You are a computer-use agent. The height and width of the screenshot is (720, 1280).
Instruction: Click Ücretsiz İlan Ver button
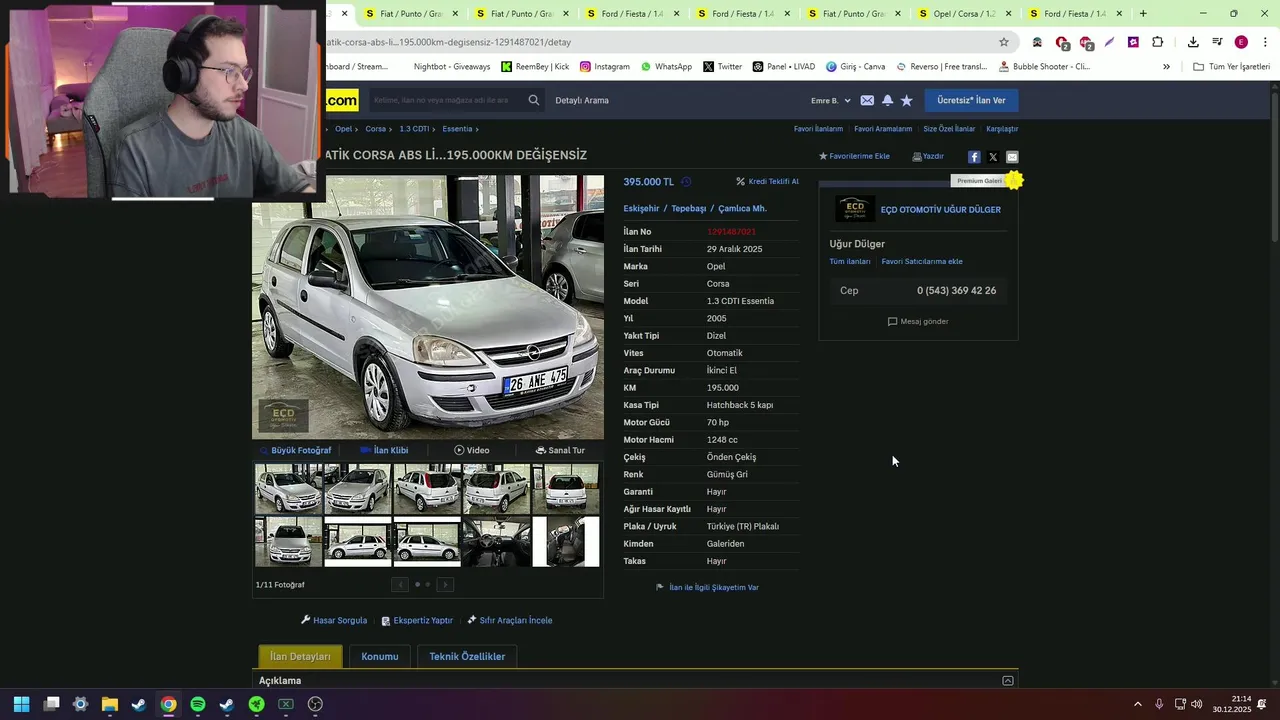(971, 100)
